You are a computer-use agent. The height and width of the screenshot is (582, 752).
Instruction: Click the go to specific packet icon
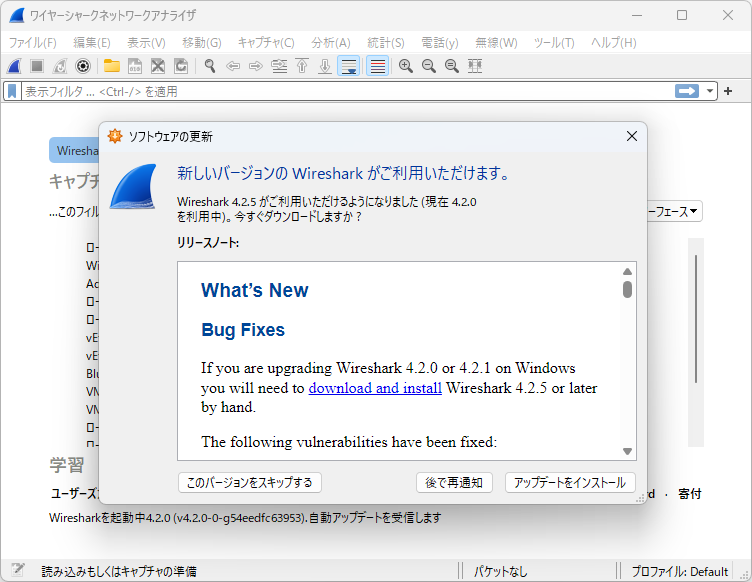[279, 66]
